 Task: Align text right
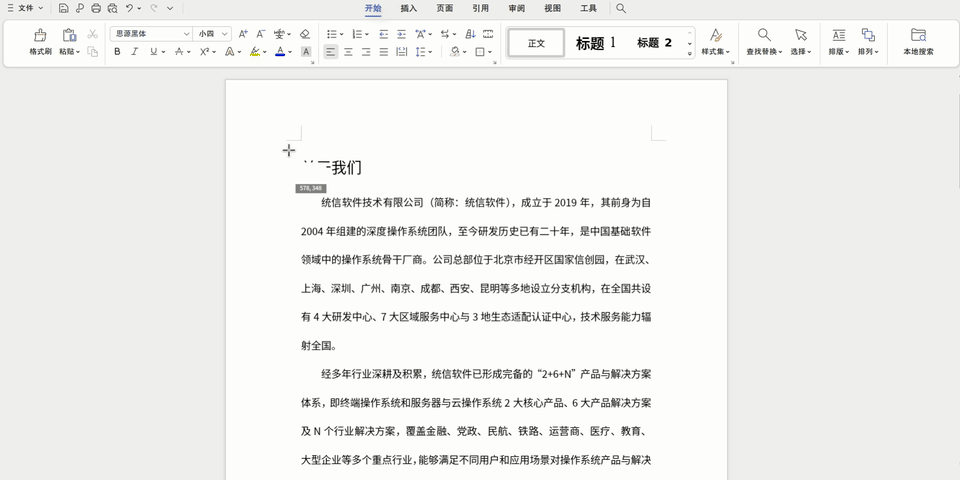[x=366, y=52]
